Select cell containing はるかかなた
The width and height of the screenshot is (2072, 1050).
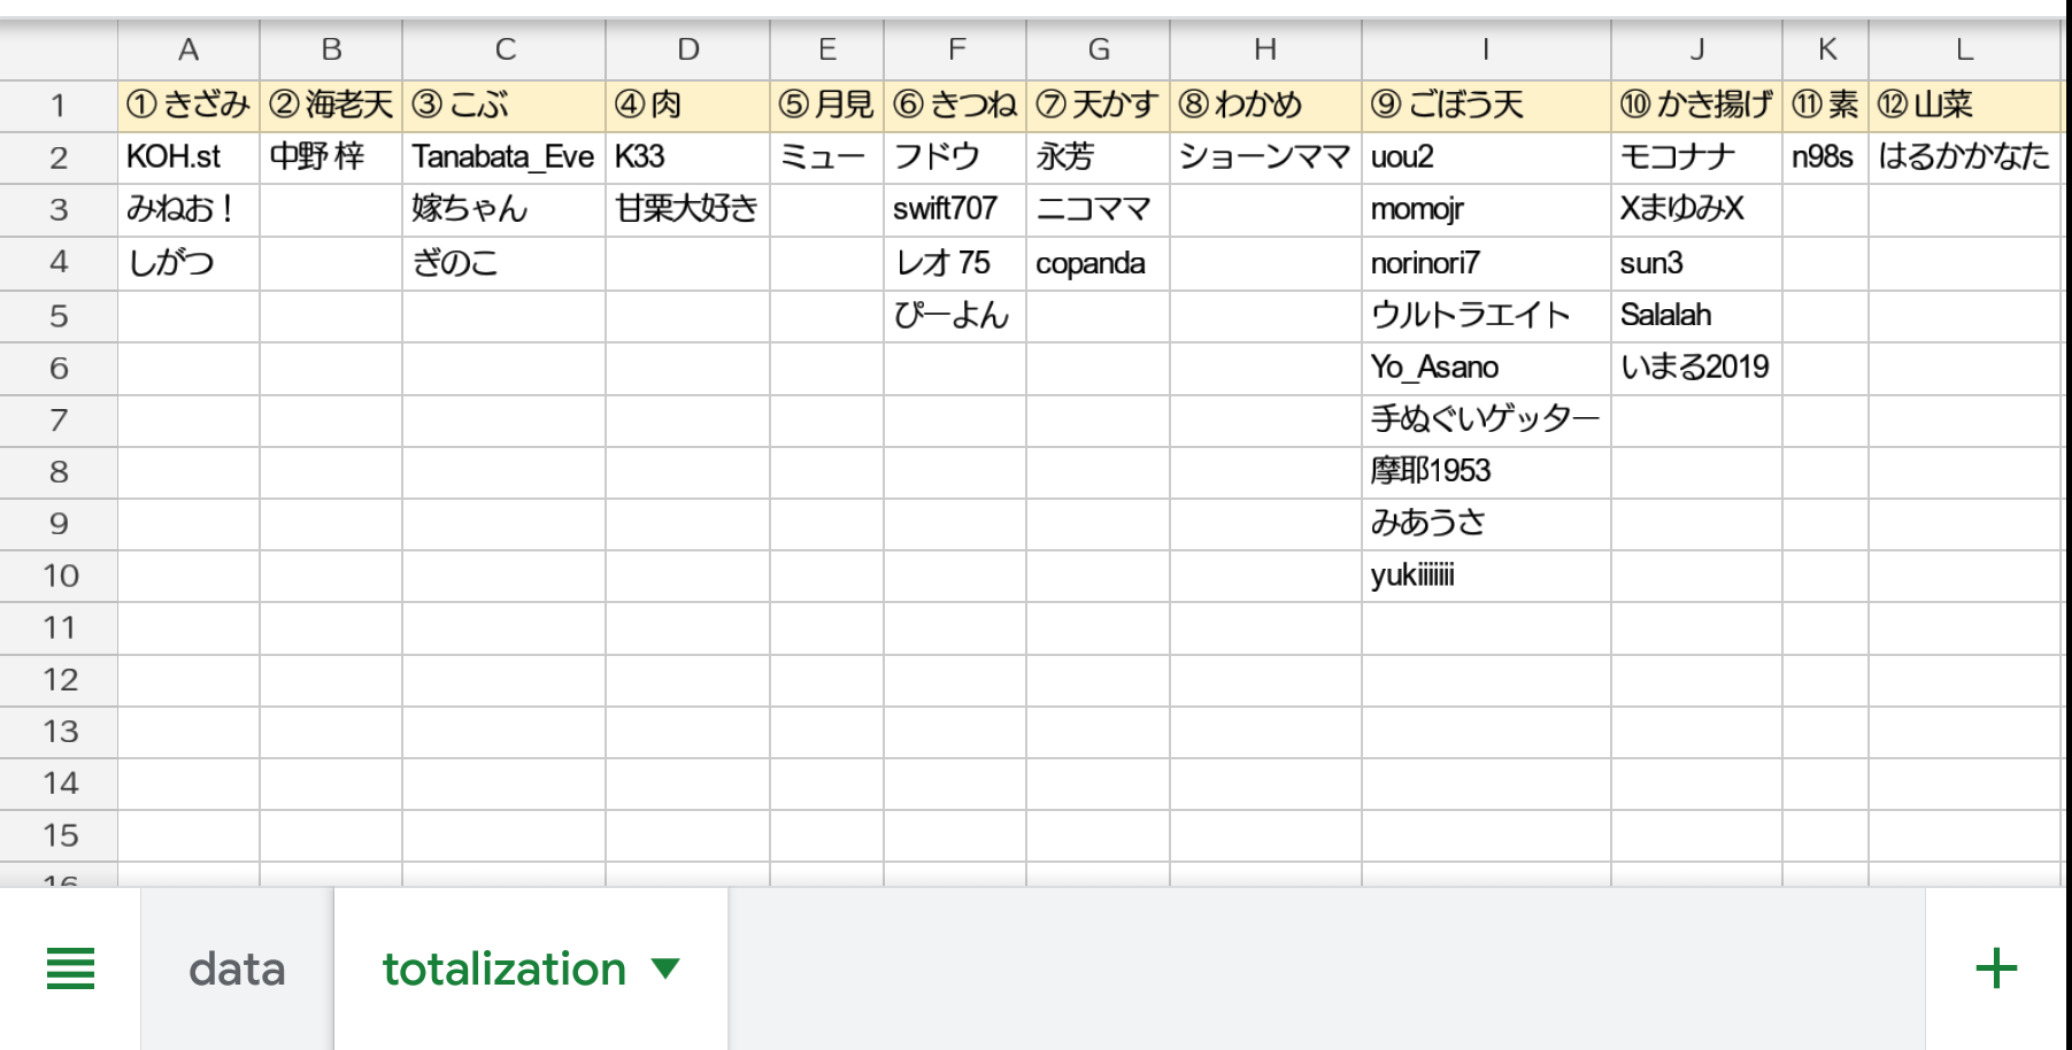[x=1964, y=157]
